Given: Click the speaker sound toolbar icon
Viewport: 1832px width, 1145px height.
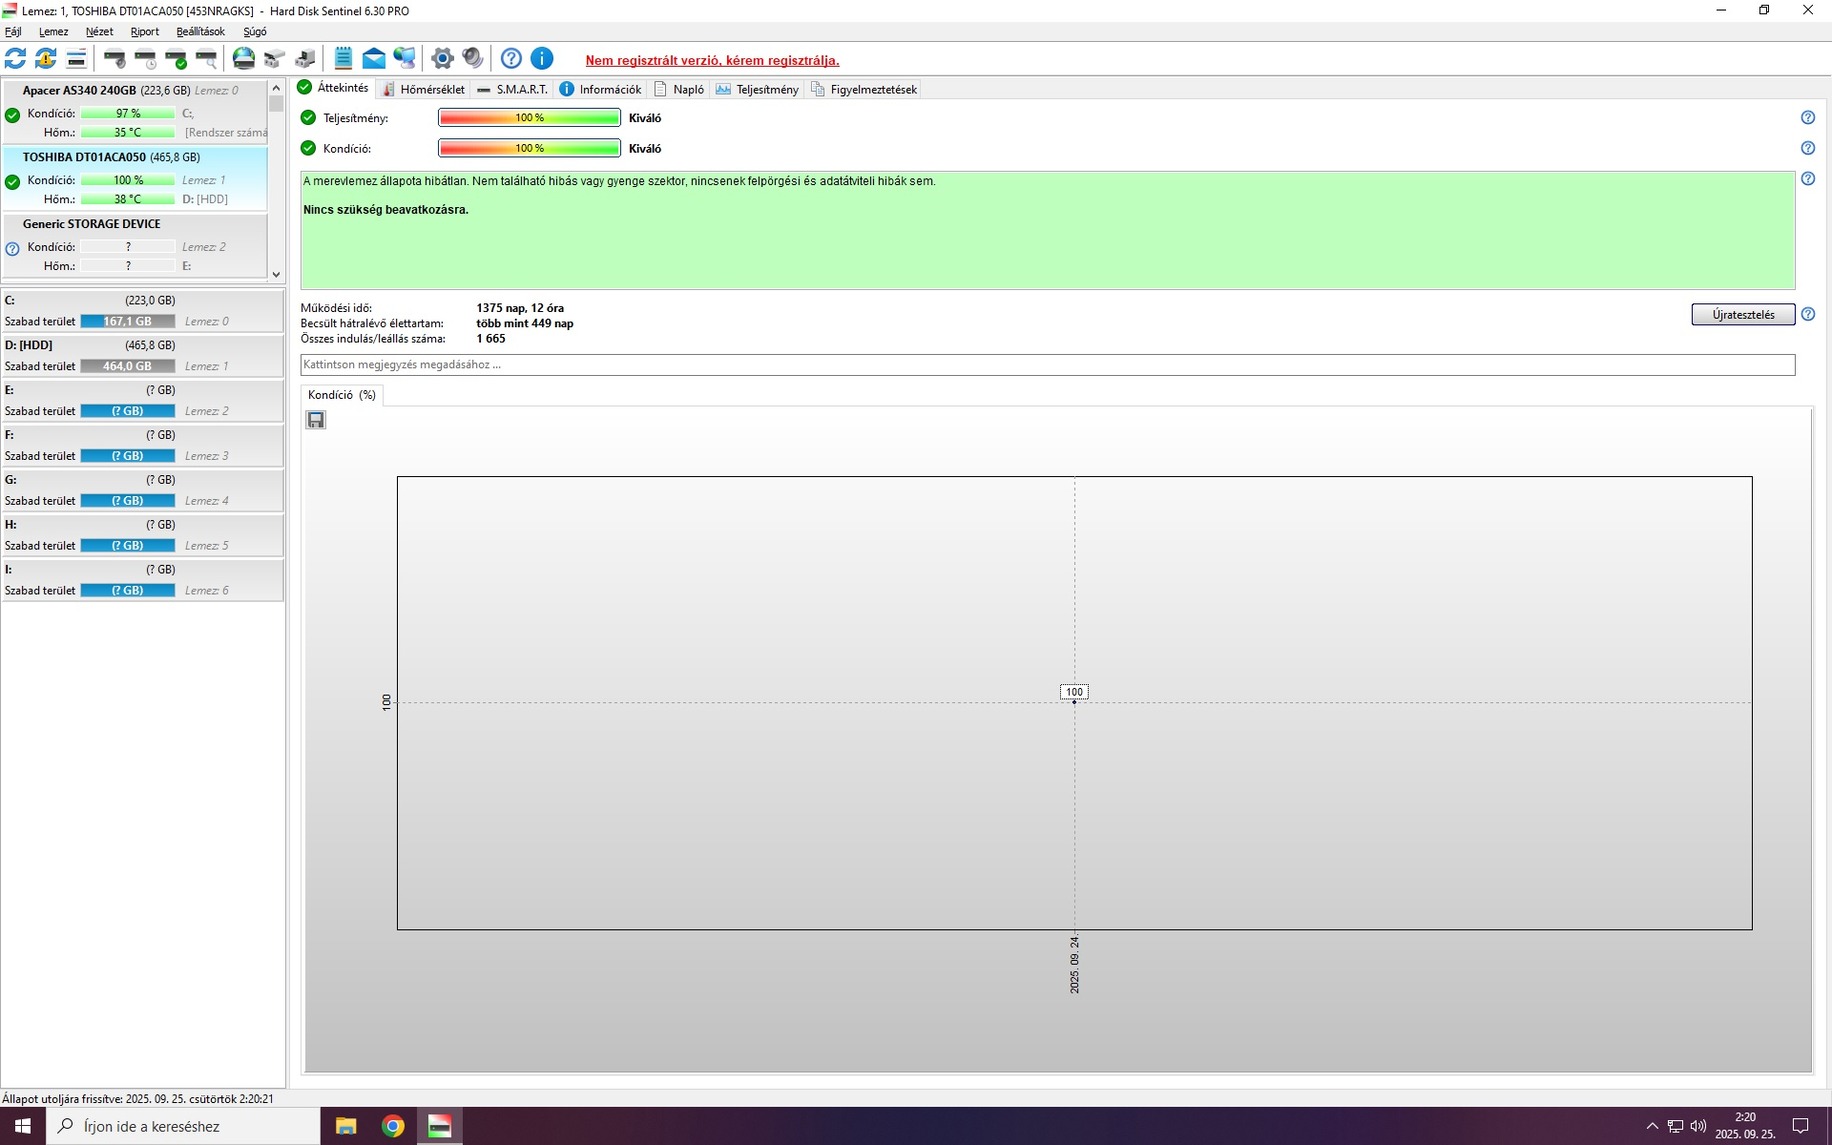Looking at the screenshot, I should point(473,59).
